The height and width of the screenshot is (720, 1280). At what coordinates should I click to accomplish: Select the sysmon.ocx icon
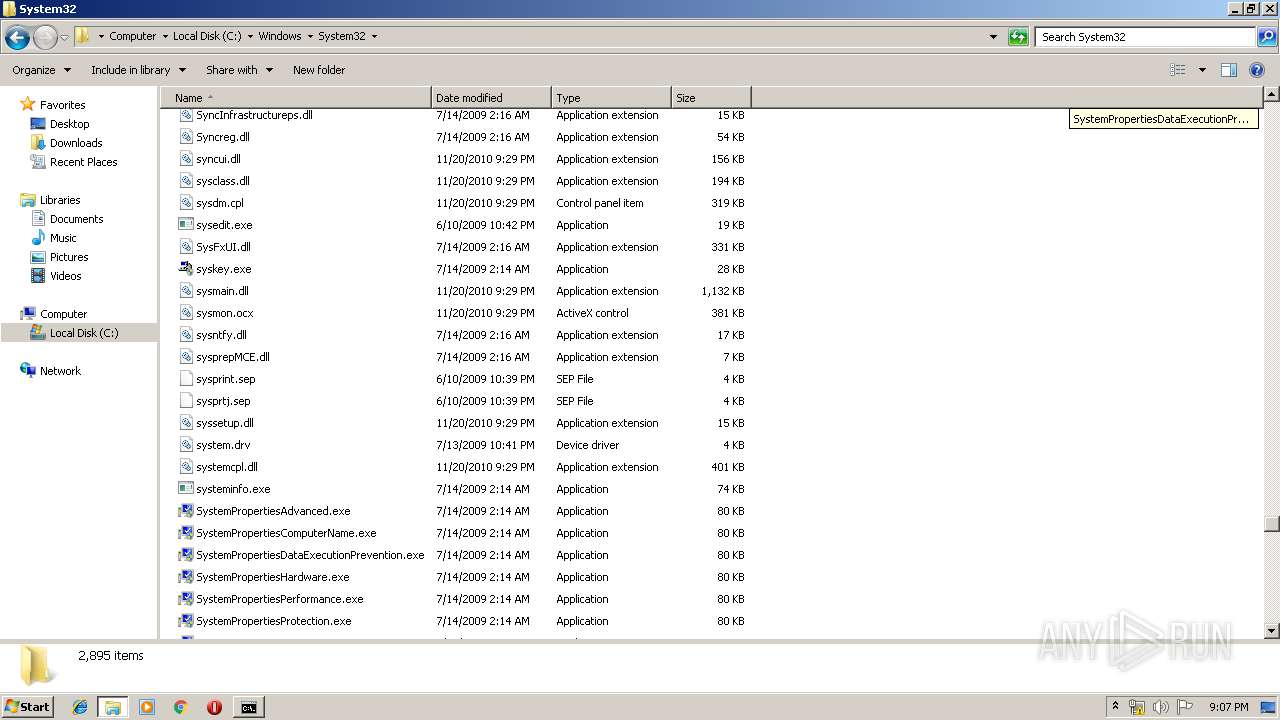[186, 313]
